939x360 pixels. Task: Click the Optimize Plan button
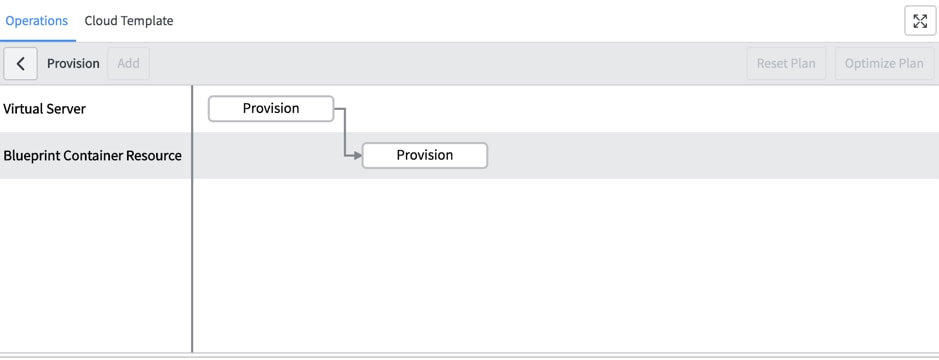884,63
